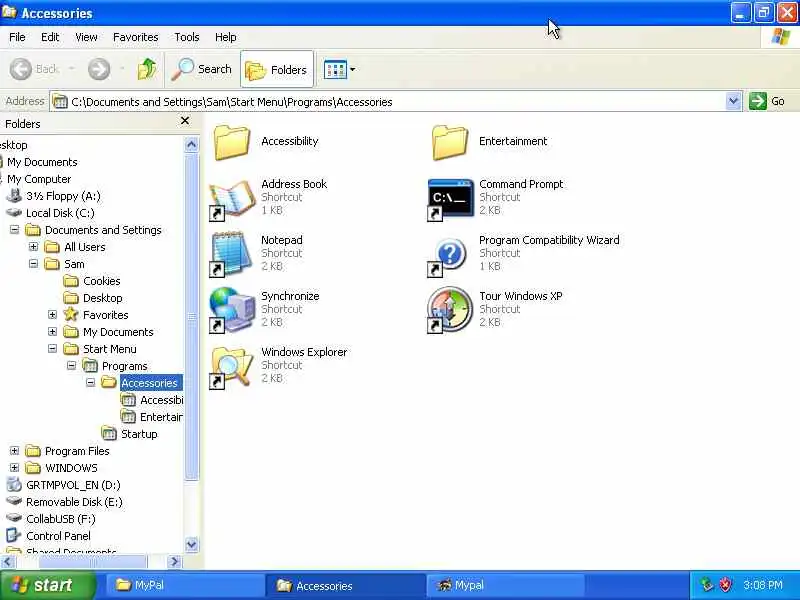The height and width of the screenshot is (600, 800).
Task: Click the security shield tray icon
Action: tap(726, 585)
